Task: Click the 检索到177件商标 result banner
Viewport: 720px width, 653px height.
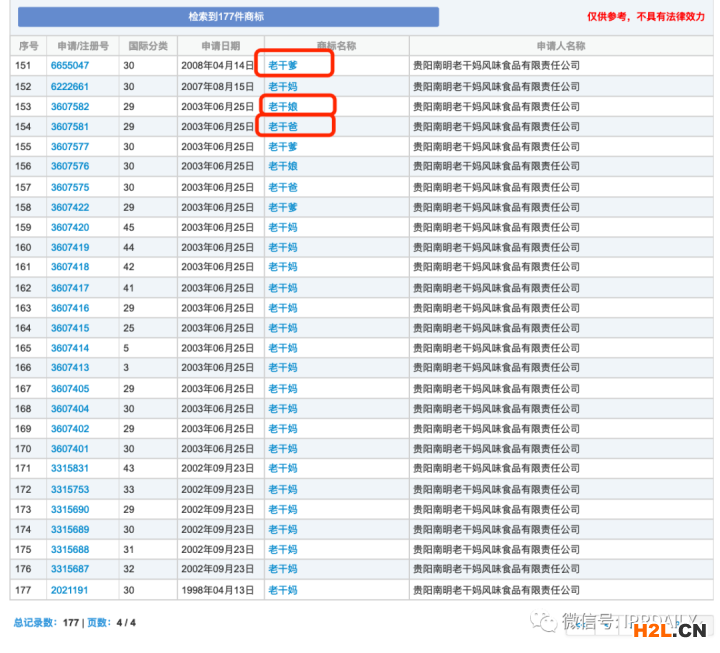Action: click(228, 17)
